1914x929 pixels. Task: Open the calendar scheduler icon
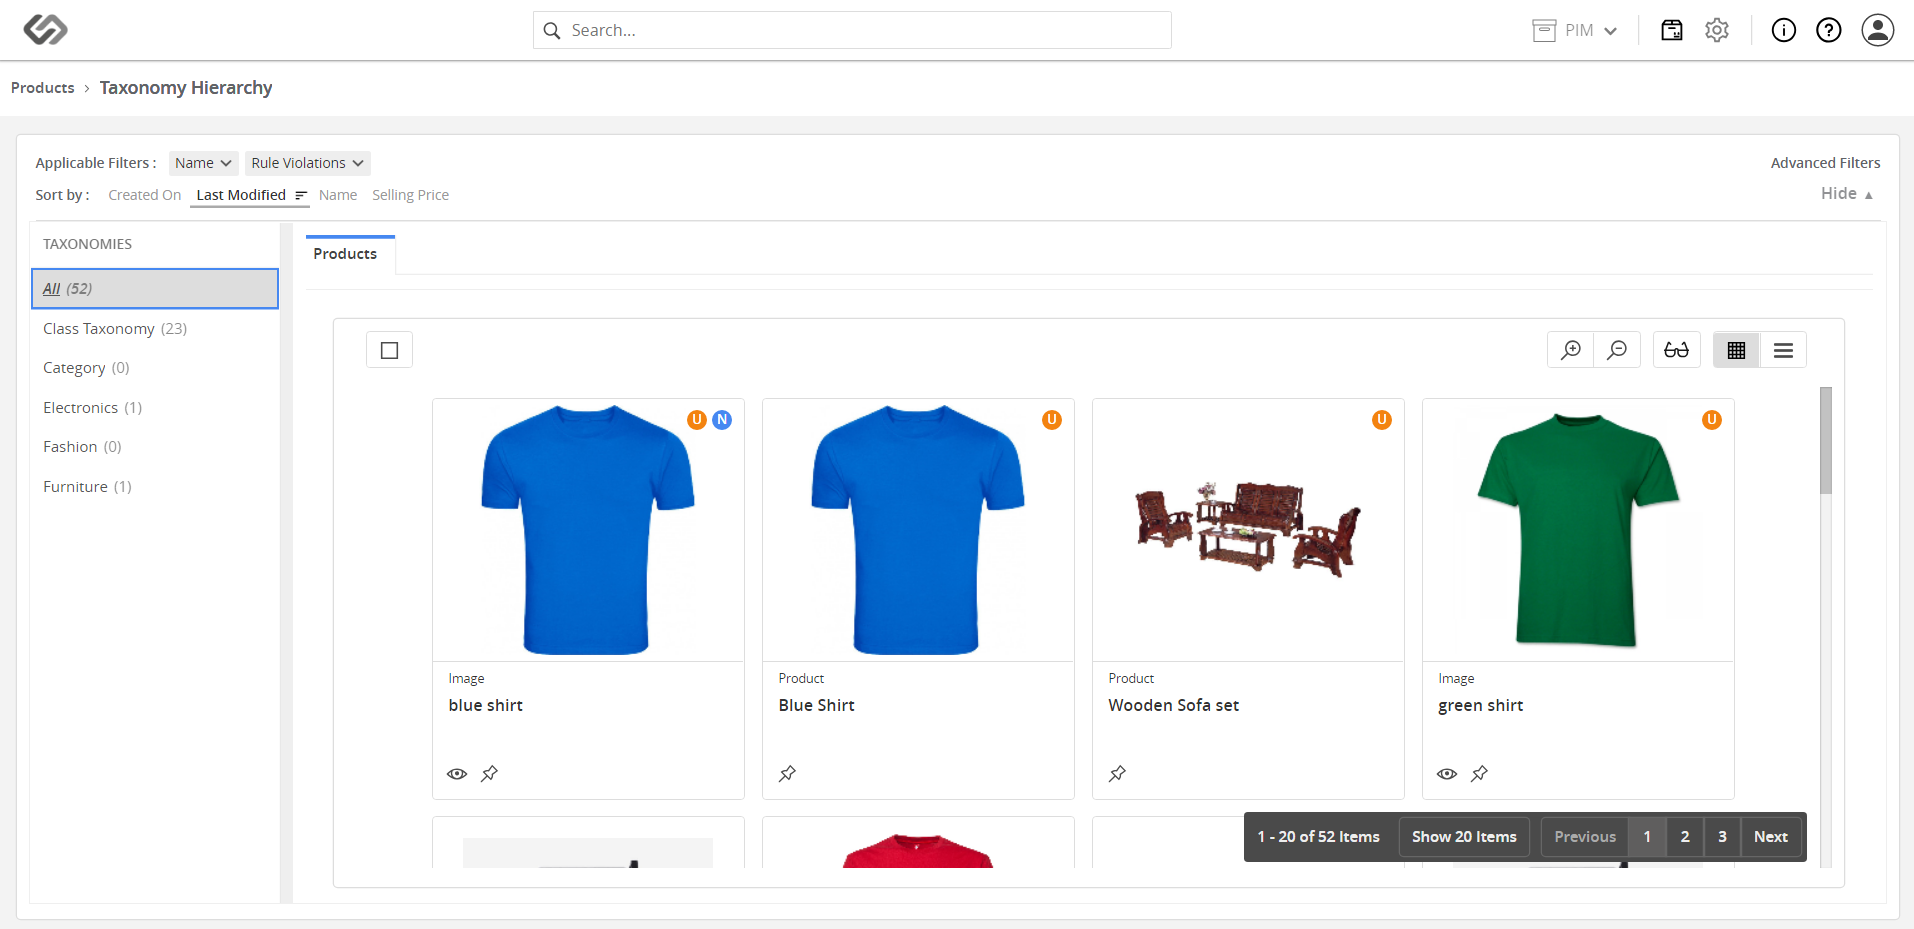[x=1672, y=30]
